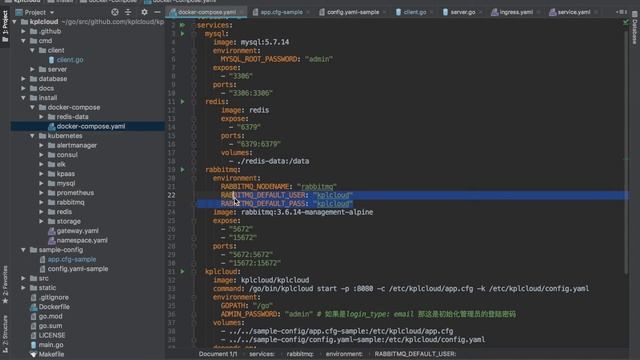Select config.yaml-sample in project tree
This screenshot has width=640, height=360.
[x=78, y=269]
